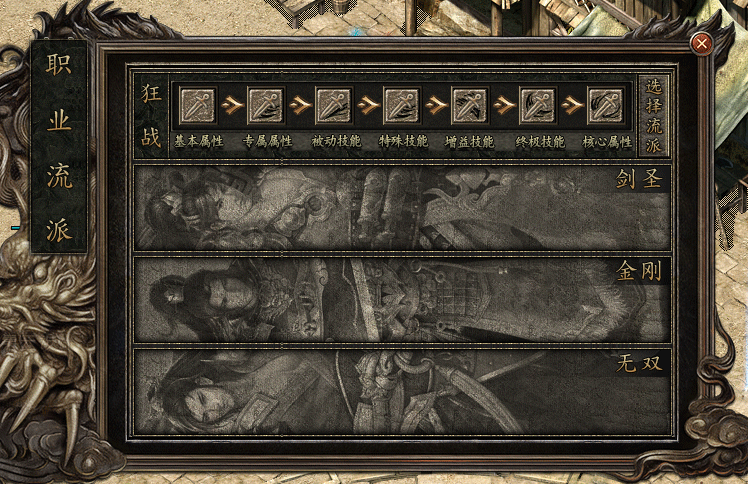
Task: Open the 核心属性 icon
Action: coord(606,105)
